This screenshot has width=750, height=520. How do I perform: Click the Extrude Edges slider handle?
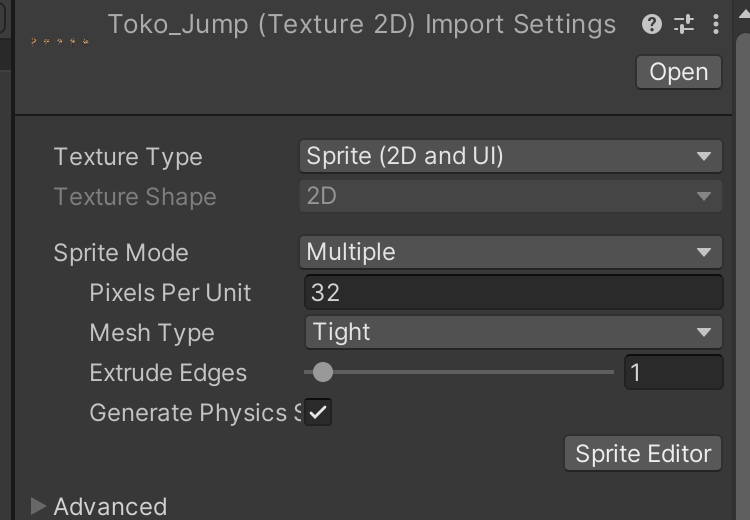pos(322,373)
